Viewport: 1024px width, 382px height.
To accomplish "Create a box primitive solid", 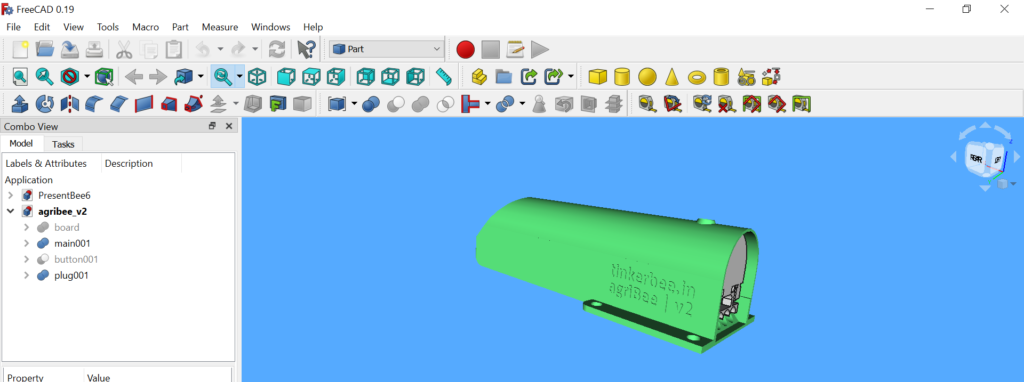I will click(x=597, y=77).
